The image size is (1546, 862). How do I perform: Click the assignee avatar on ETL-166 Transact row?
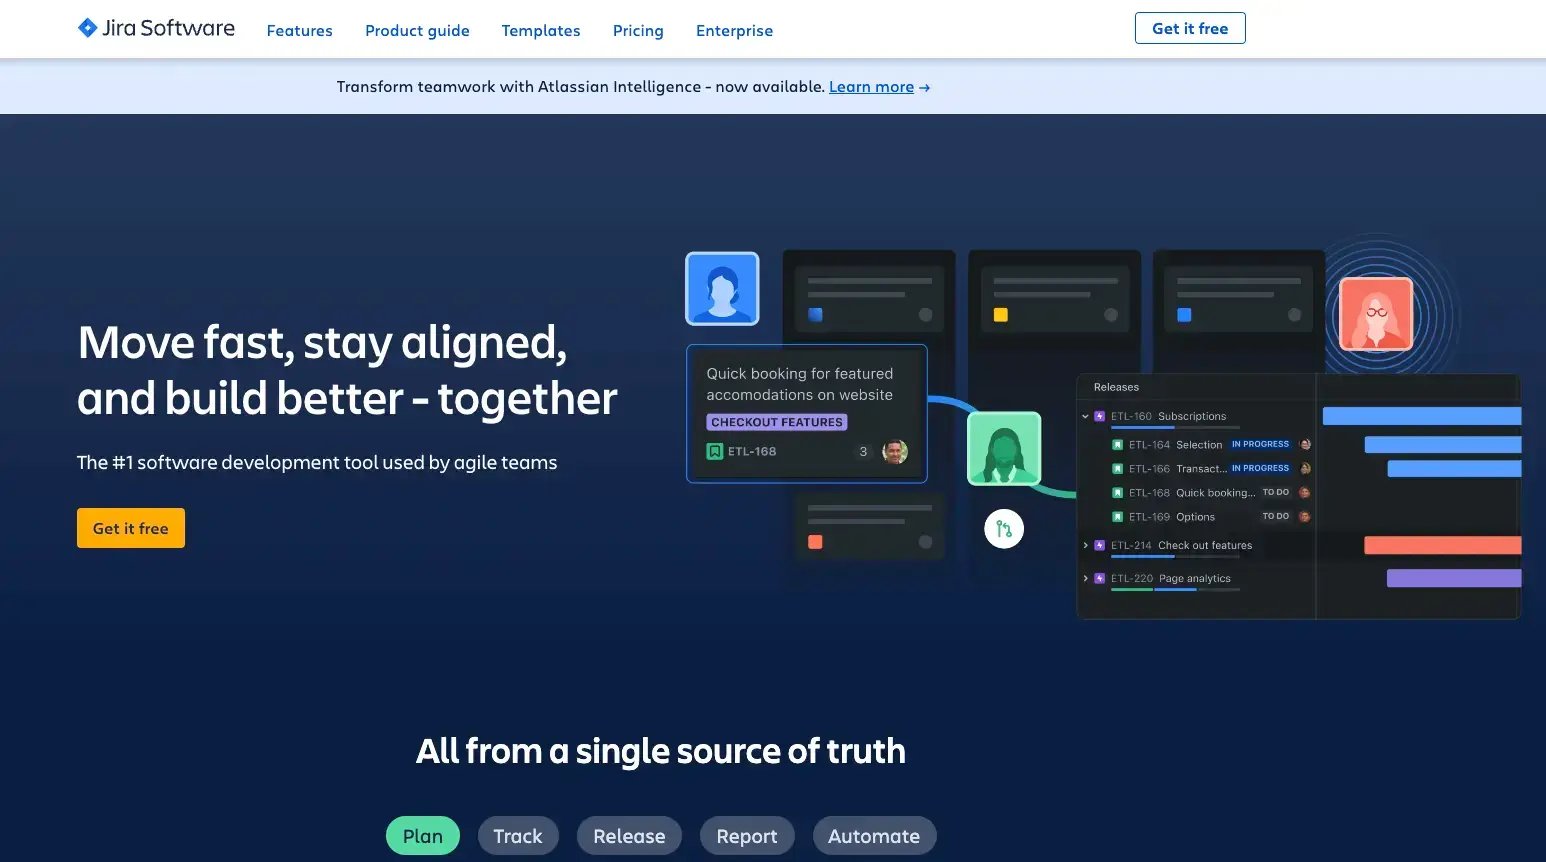[1306, 469]
